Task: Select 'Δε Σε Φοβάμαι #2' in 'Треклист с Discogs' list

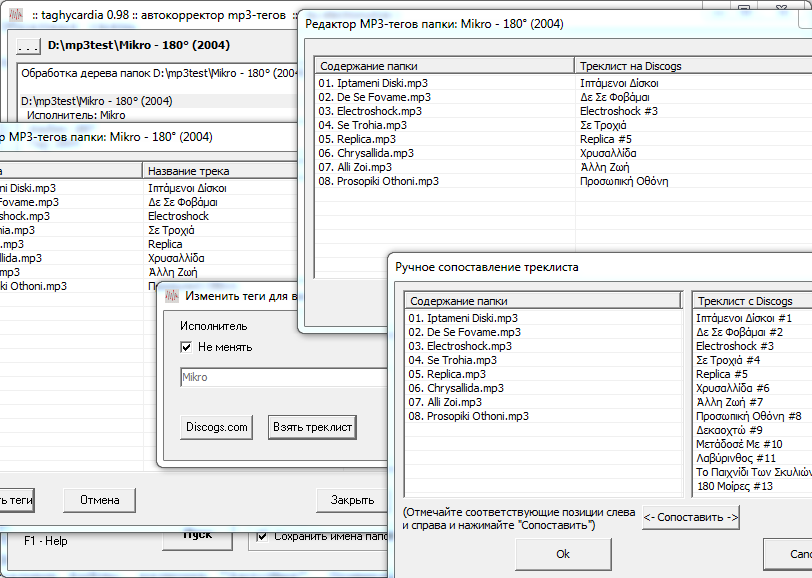Action: coord(740,333)
